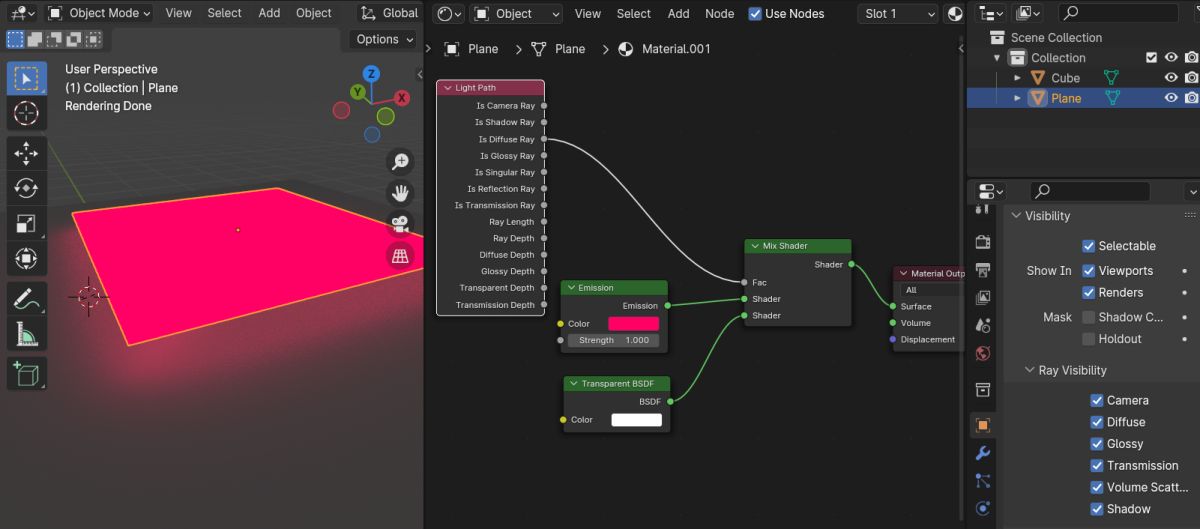Expand the Cube item in outliner
The width and height of the screenshot is (1200, 529).
pos(1017,77)
